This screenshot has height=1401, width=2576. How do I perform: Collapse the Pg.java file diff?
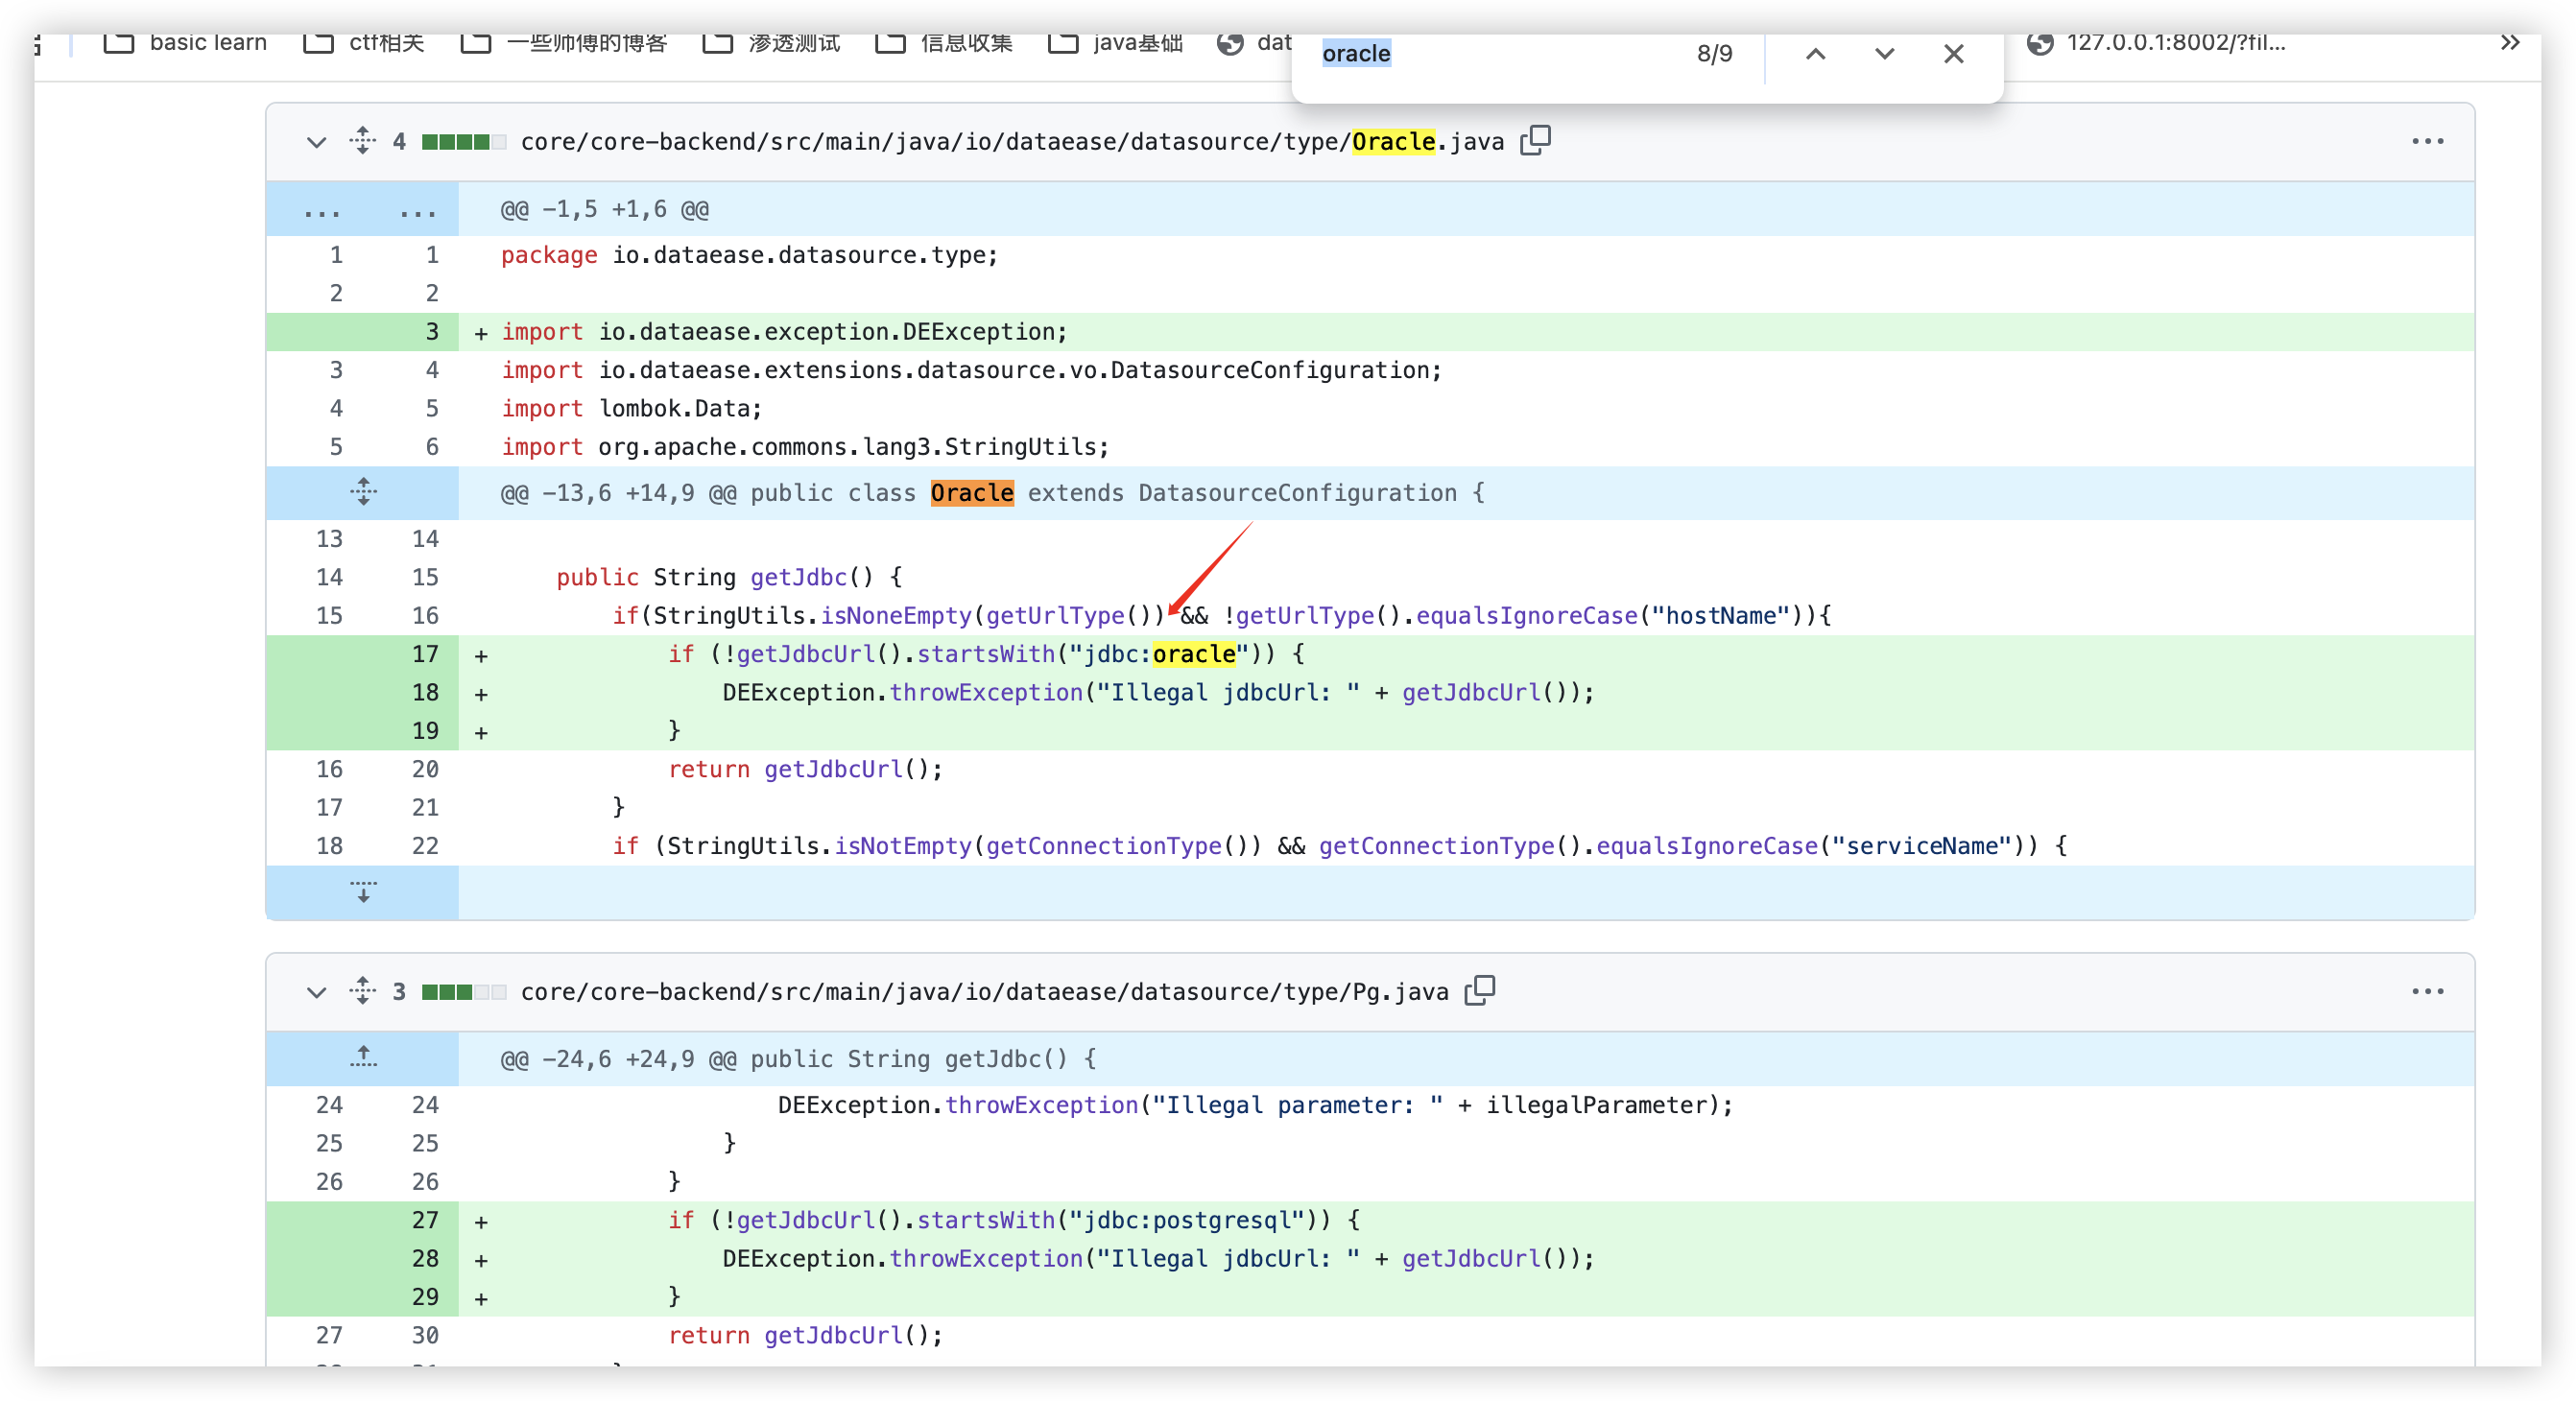point(316,991)
